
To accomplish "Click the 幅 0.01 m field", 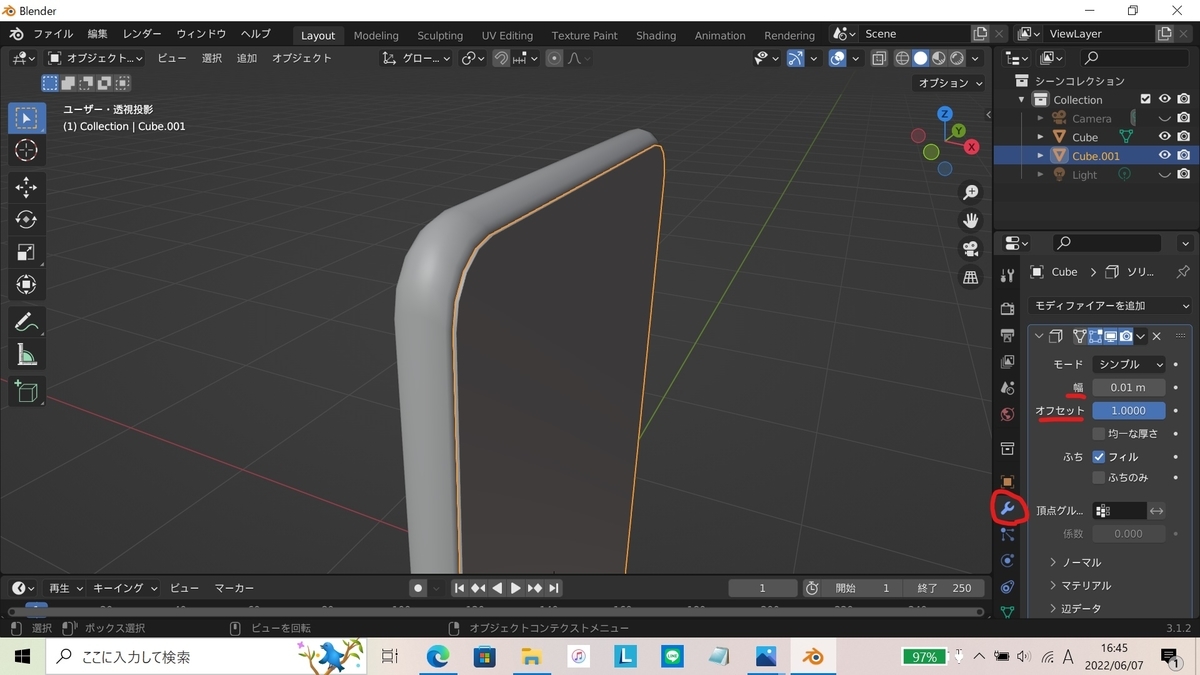I will [x=1129, y=388].
